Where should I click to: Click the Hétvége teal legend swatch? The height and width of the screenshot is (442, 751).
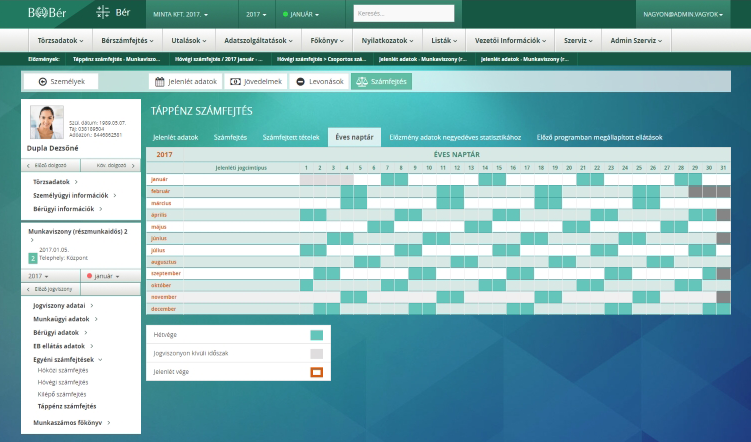pos(317,335)
